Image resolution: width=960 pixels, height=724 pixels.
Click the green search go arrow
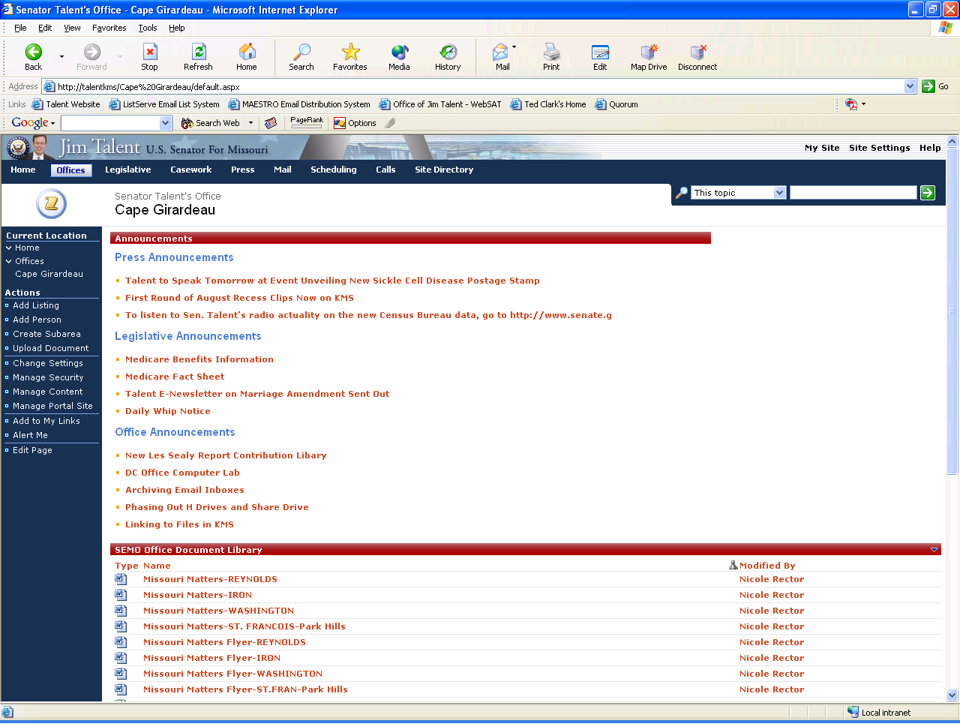coord(927,193)
